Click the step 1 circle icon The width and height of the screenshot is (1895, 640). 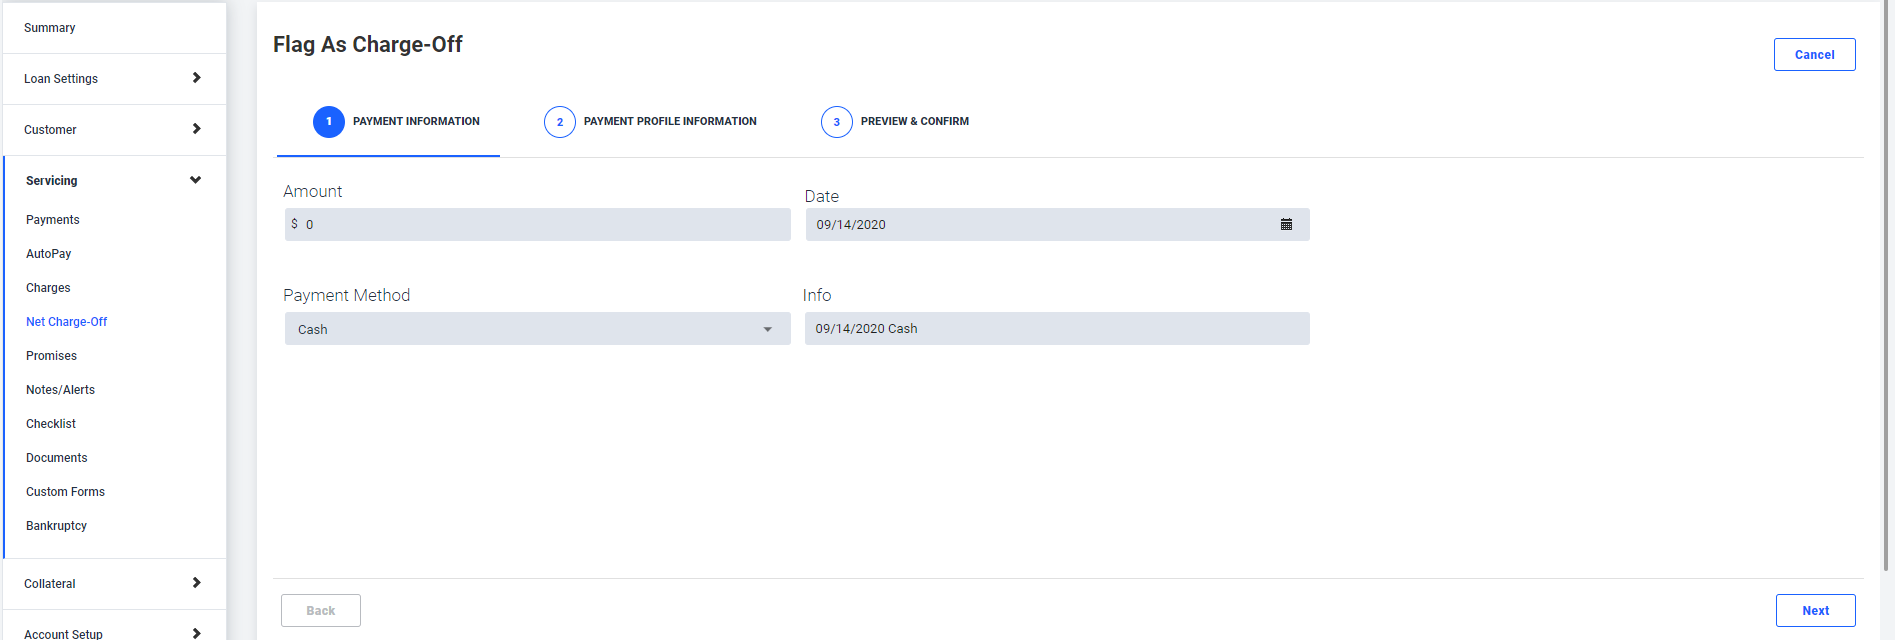pos(329,122)
